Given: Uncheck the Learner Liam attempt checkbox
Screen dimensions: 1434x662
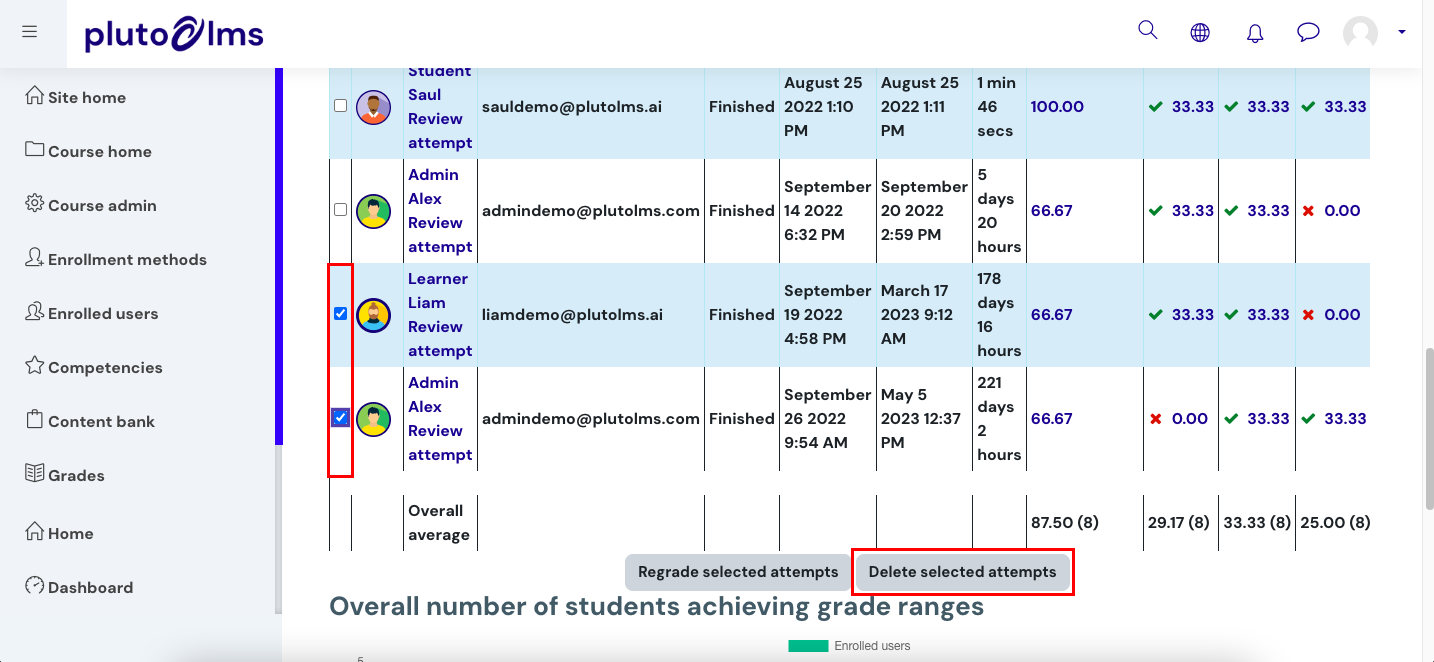Looking at the screenshot, I should point(340,313).
